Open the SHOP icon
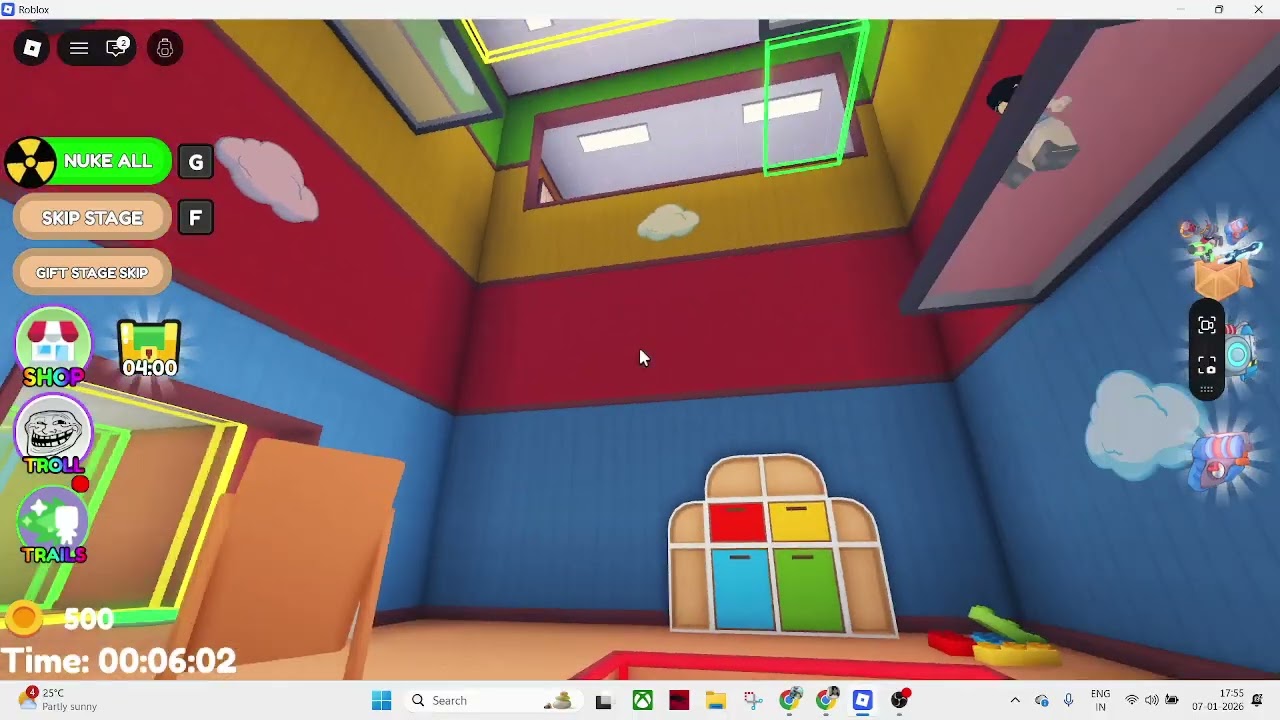The image size is (1280, 720). click(x=54, y=348)
